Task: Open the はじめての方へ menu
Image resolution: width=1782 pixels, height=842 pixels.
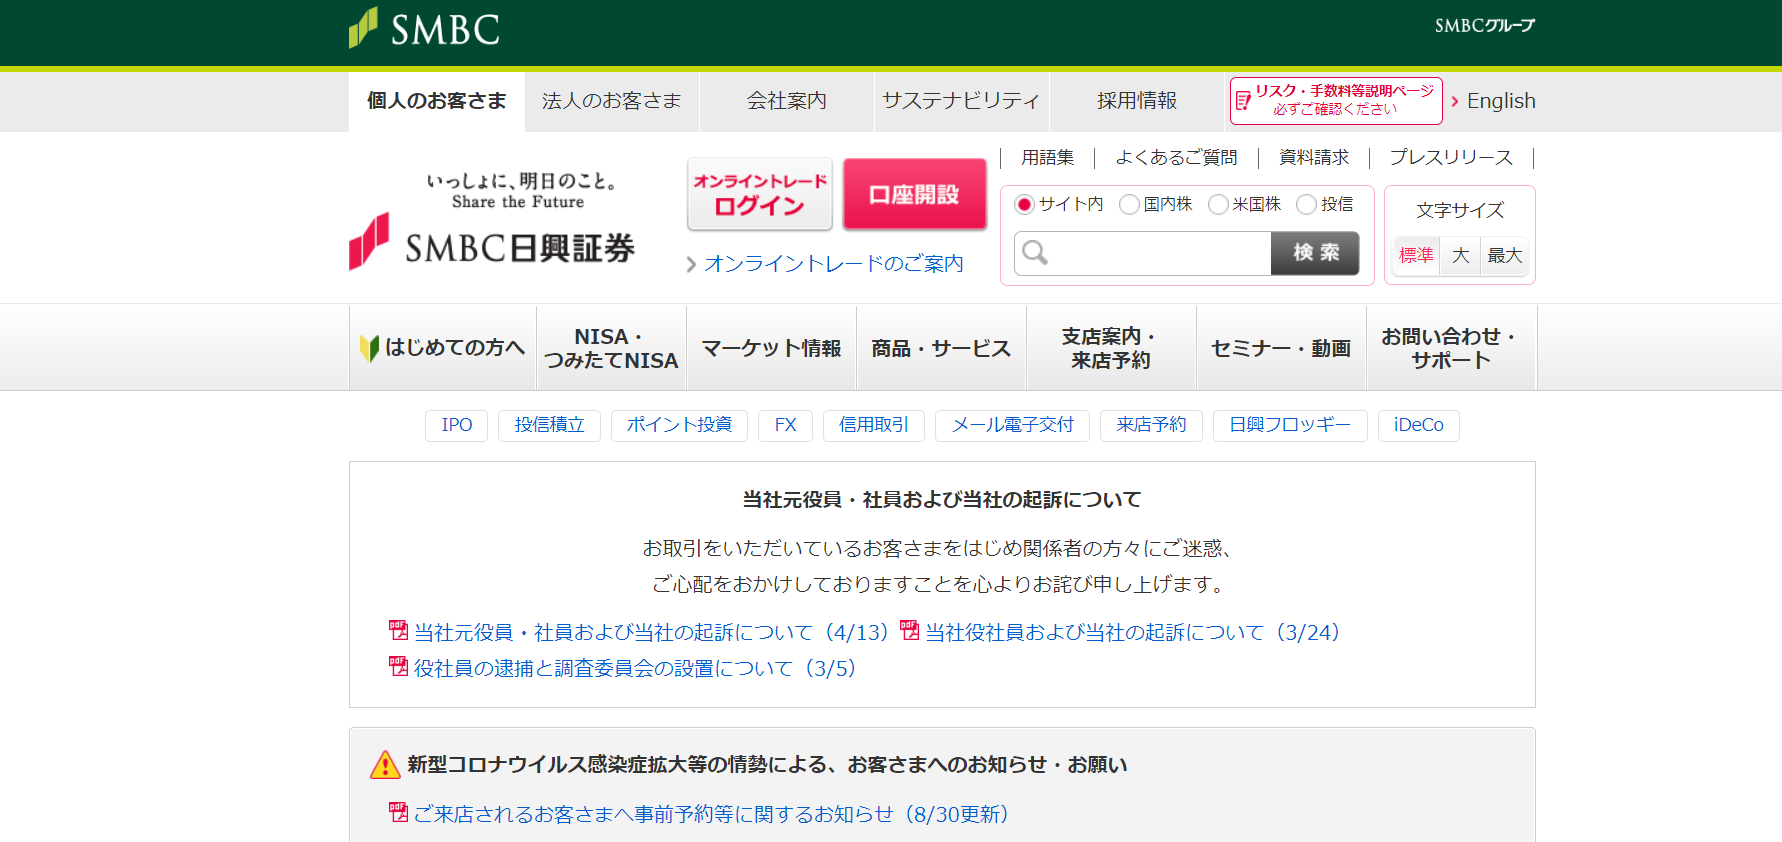Action: point(443,348)
